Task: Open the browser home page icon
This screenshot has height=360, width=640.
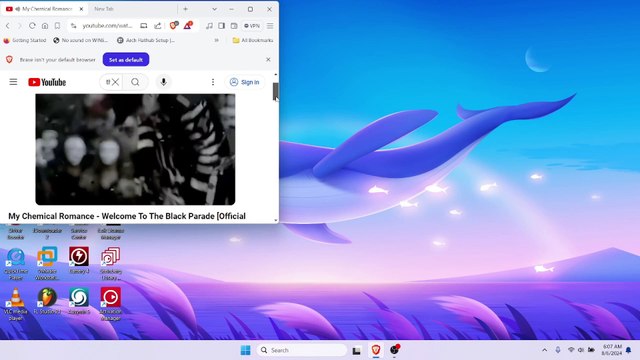Action: tap(45, 26)
